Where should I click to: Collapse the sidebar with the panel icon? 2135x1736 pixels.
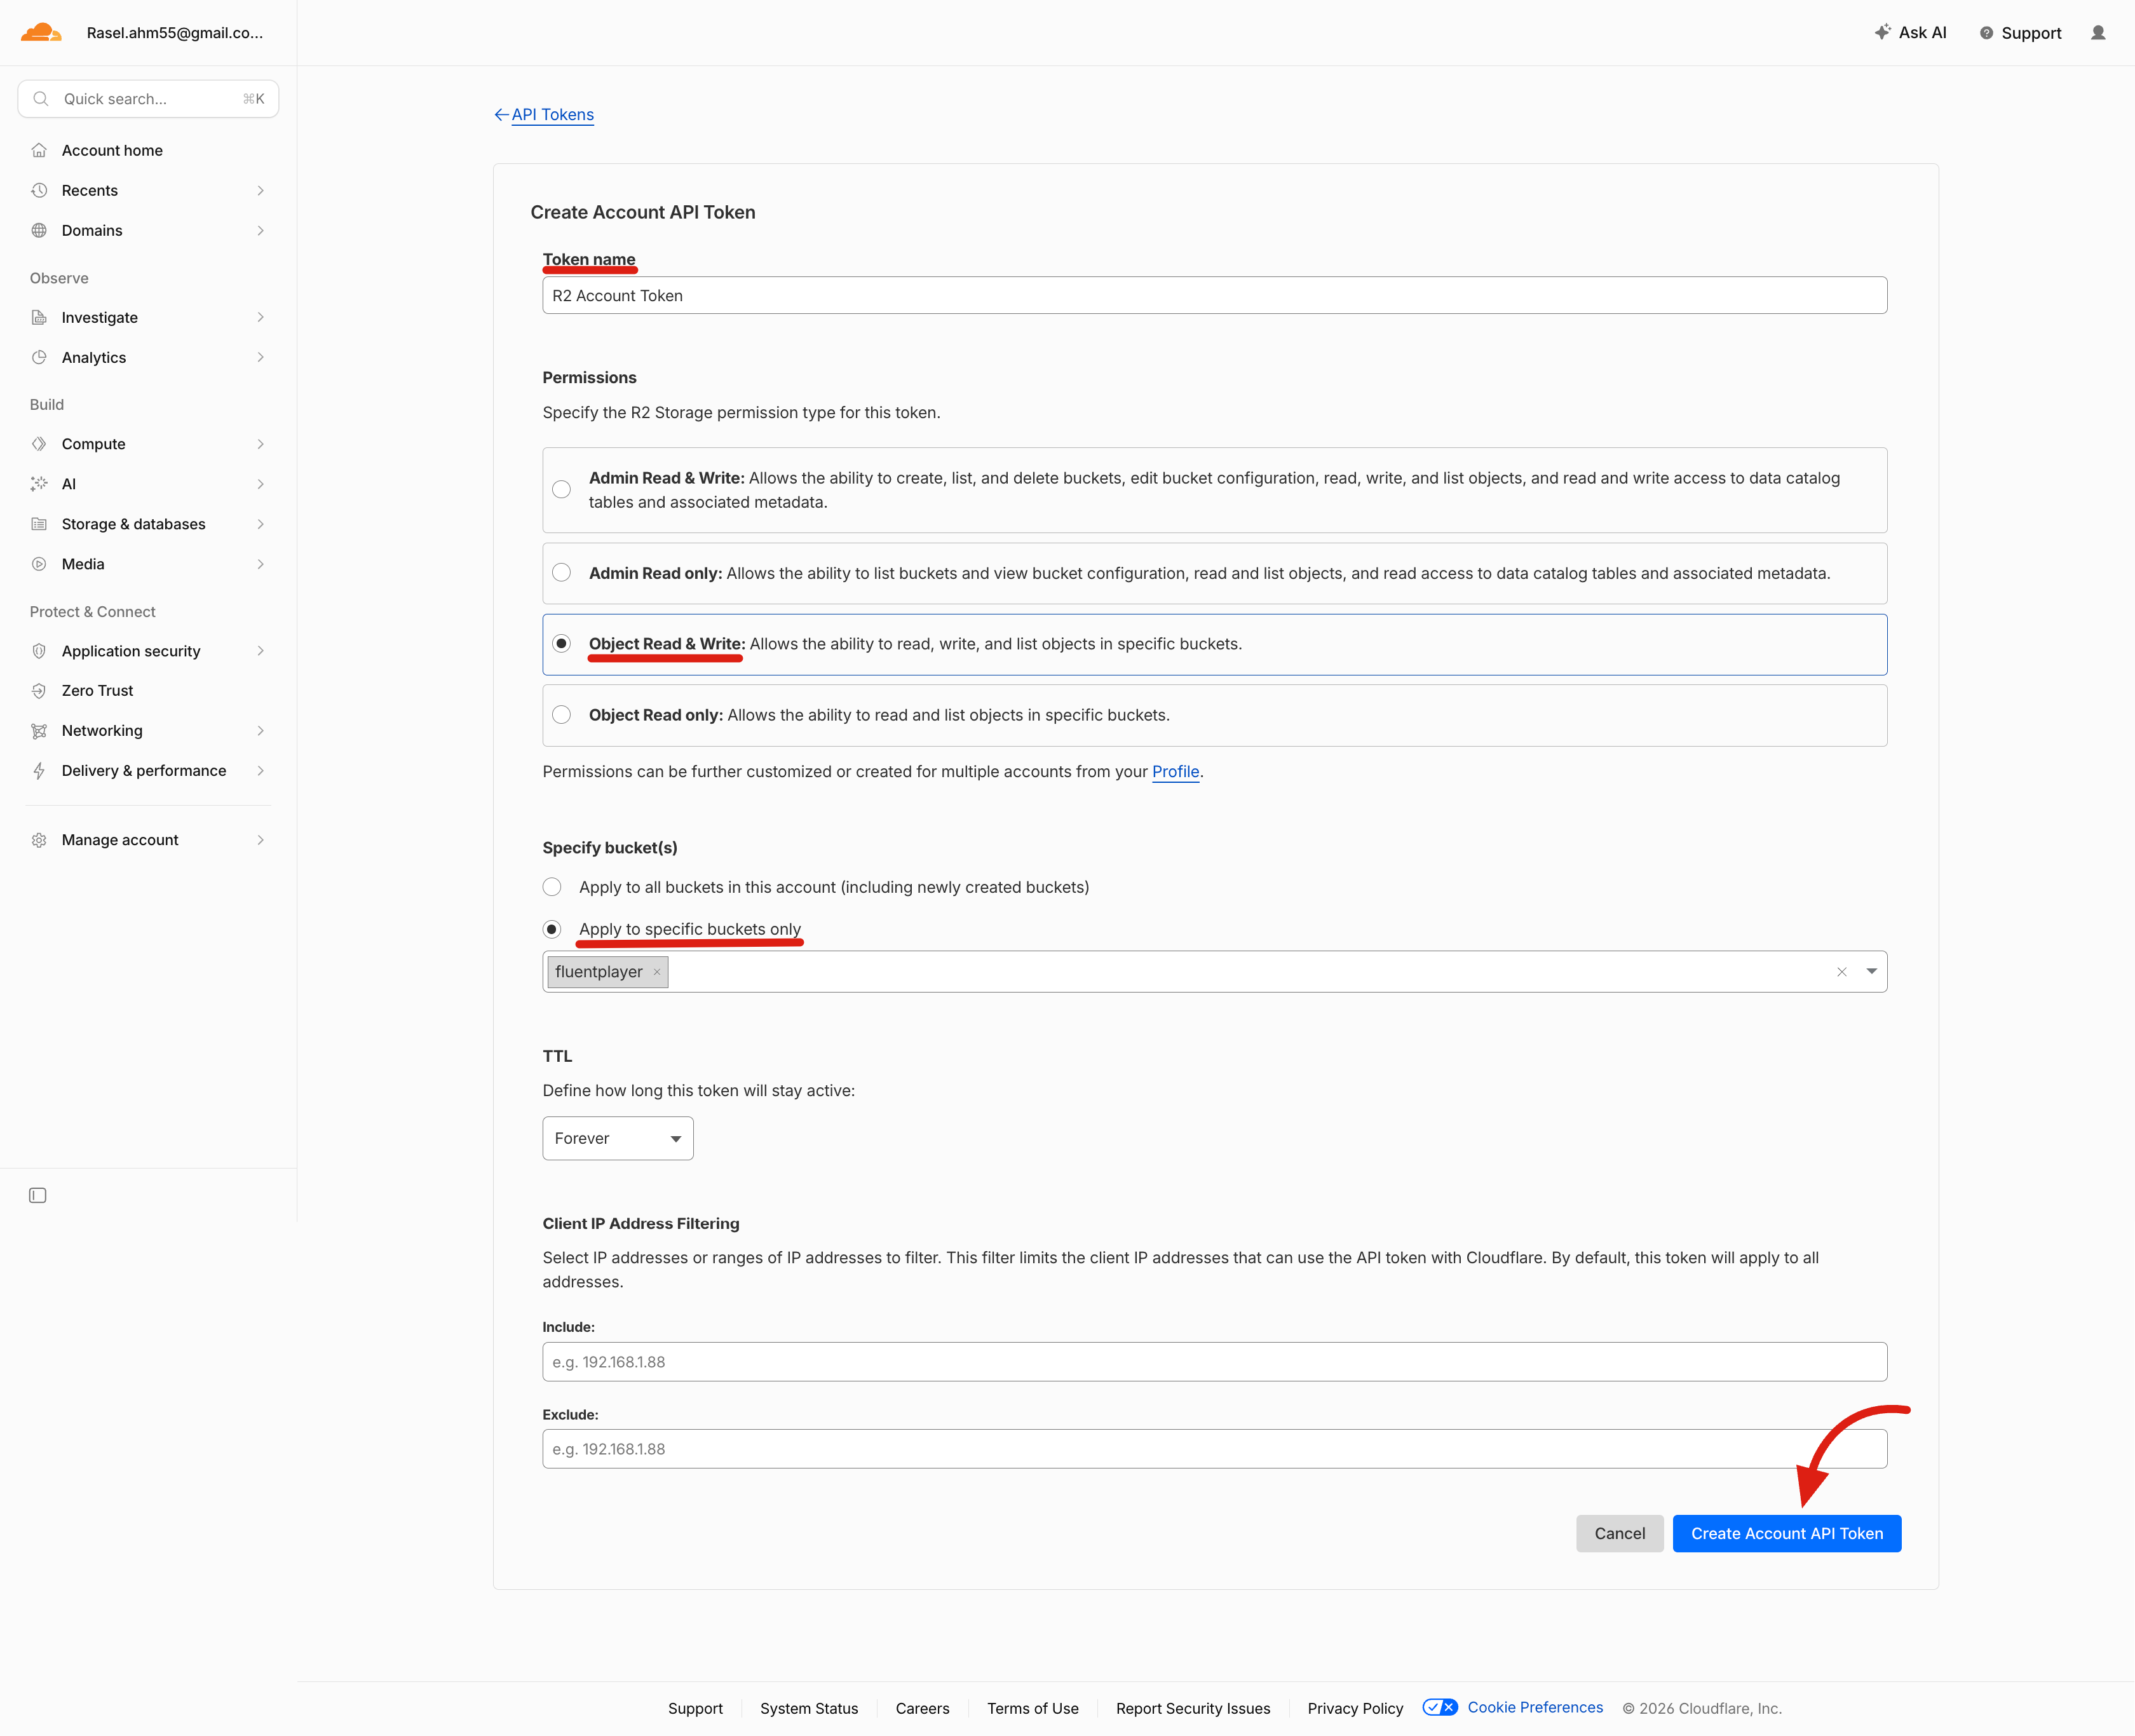click(38, 1195)
